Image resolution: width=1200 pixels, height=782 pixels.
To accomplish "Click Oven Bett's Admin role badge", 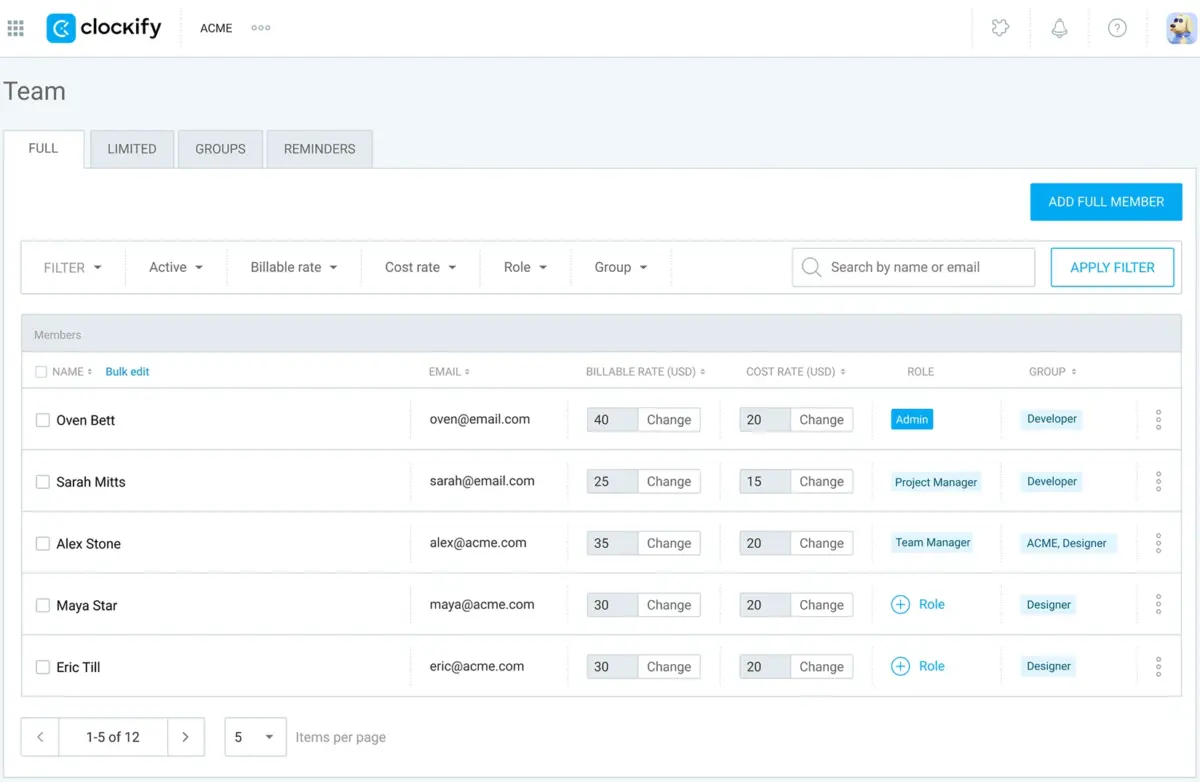I will [912, 420].
